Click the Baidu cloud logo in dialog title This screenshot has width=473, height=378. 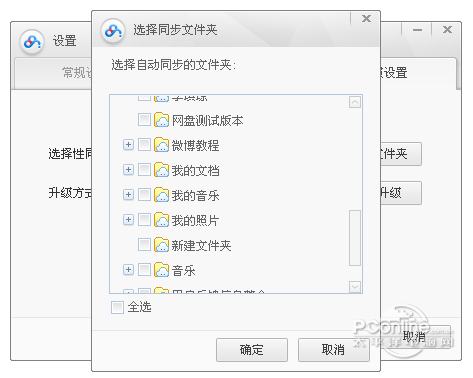tap(113, 31)
